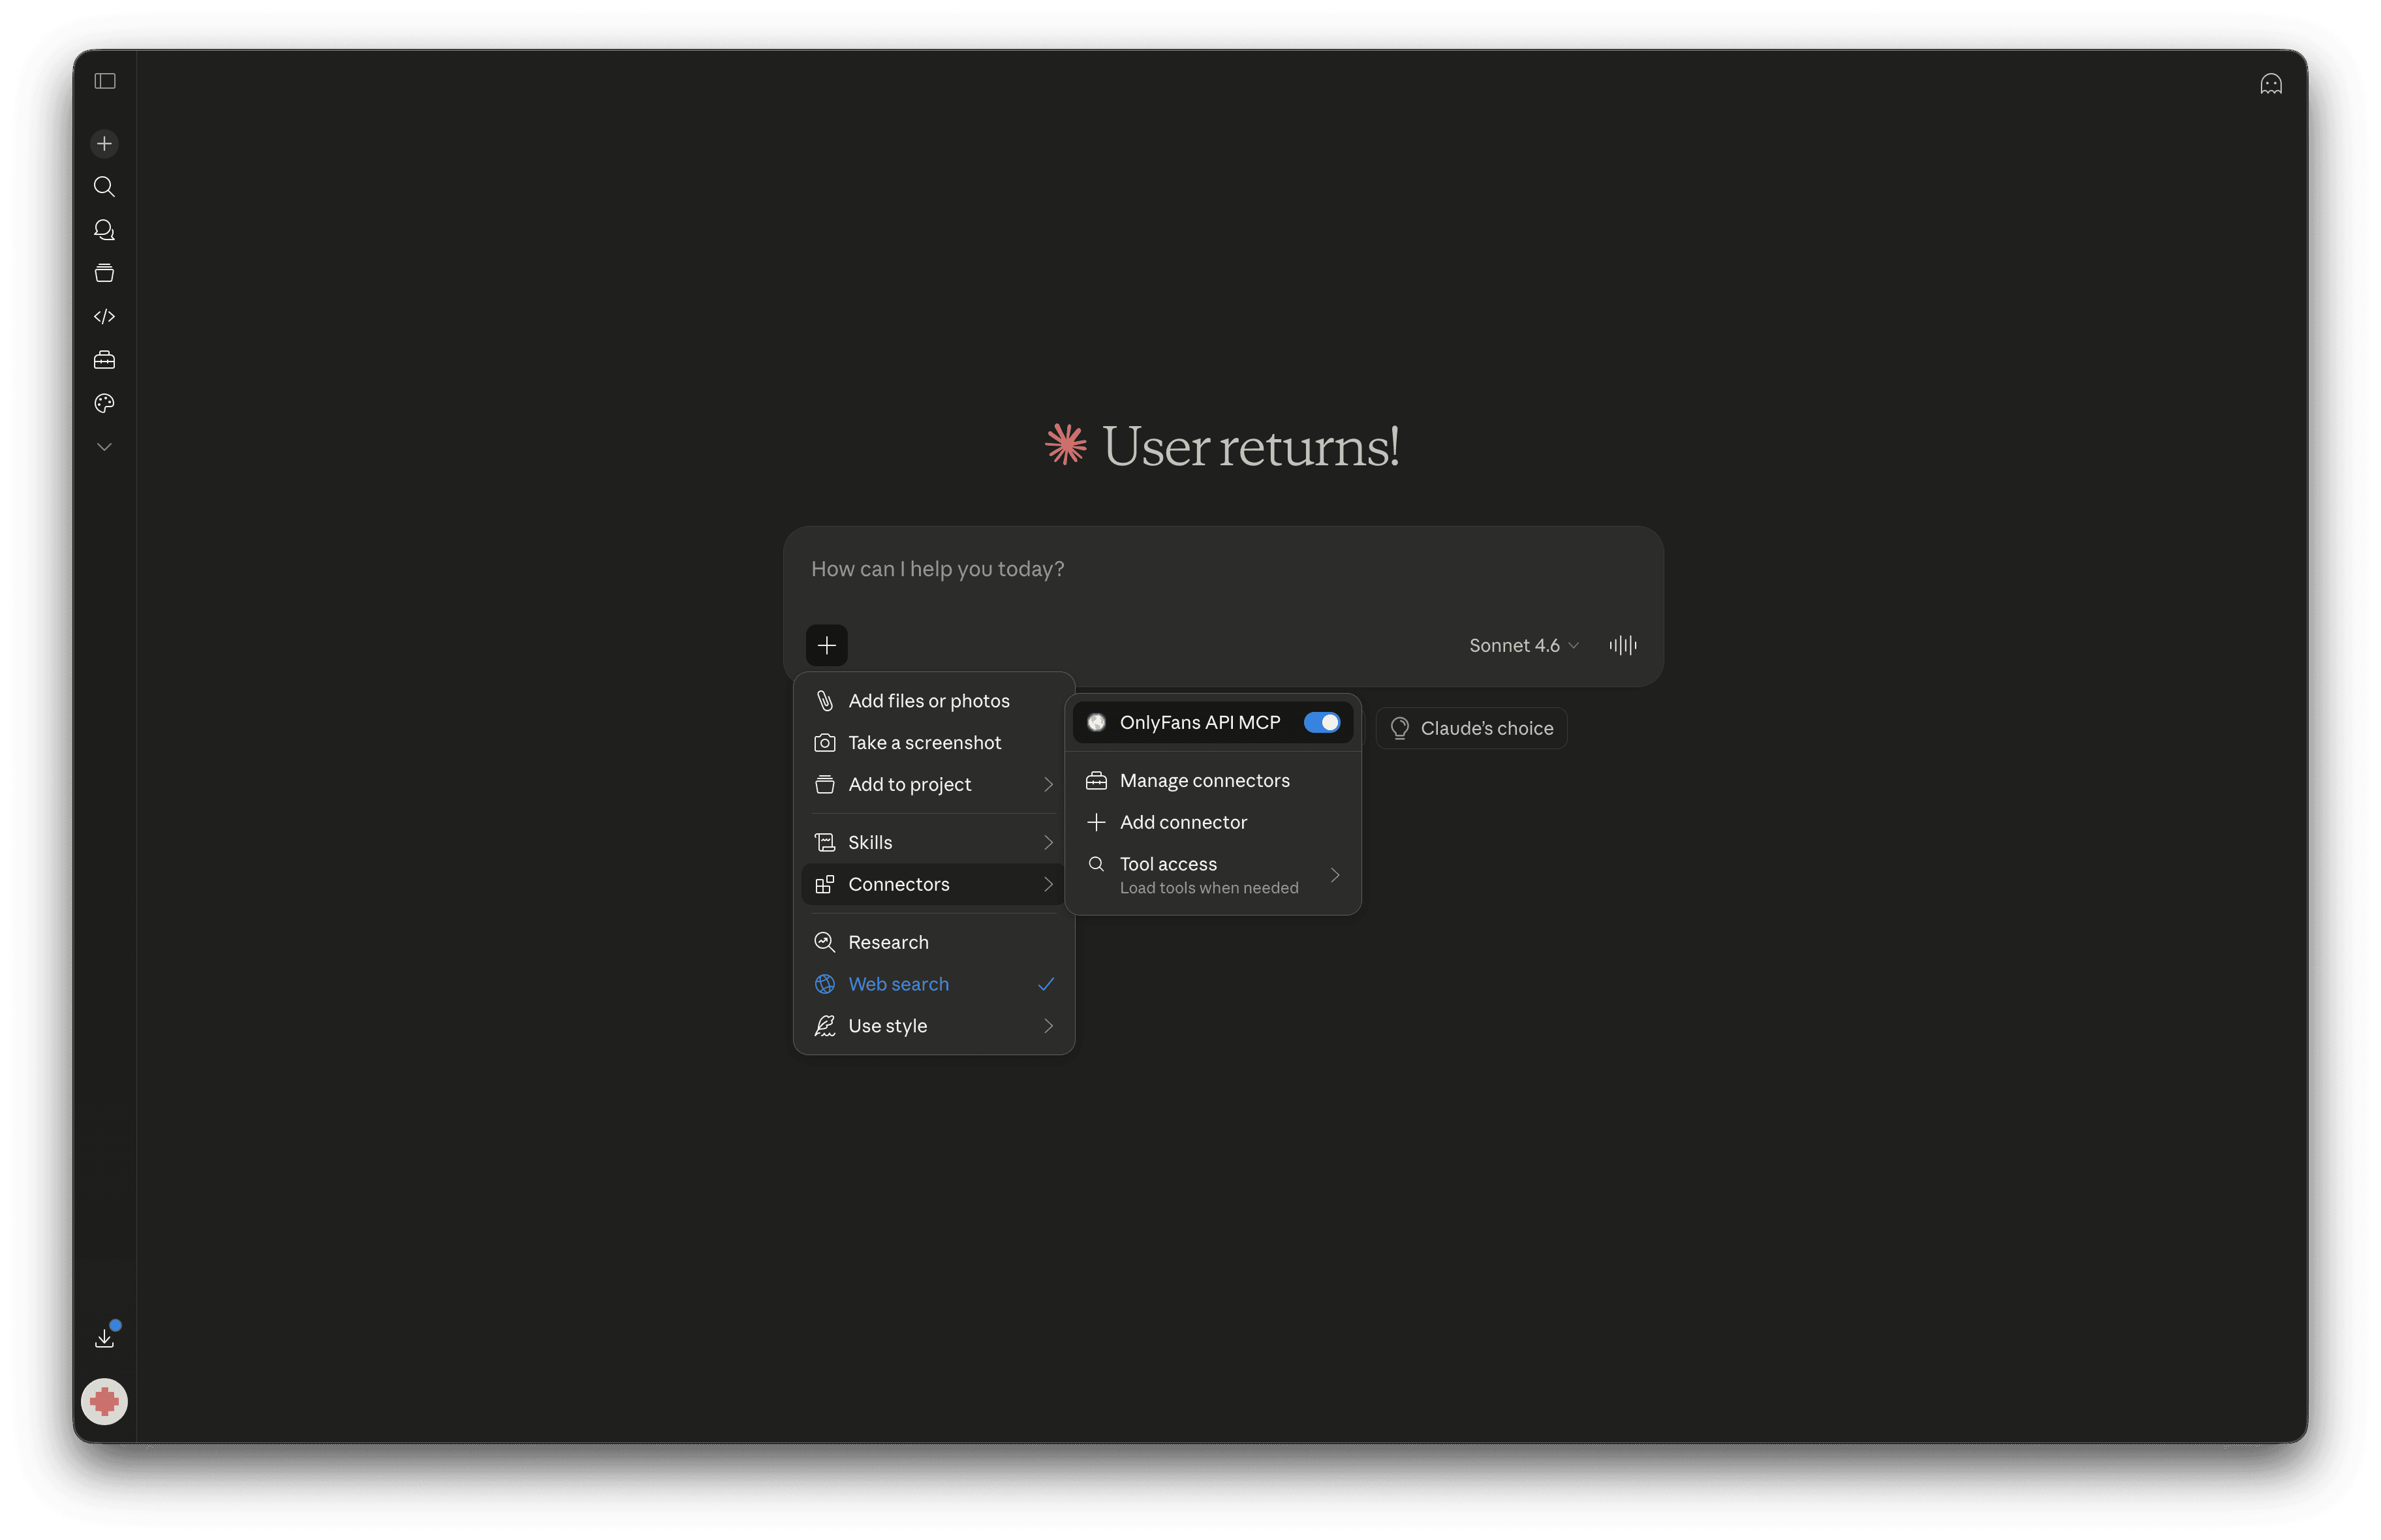Image resolution: width=2381 pixels, height=1540 pixels.
Task: Click the globe icon beside Web search
Action: [824, 985]
